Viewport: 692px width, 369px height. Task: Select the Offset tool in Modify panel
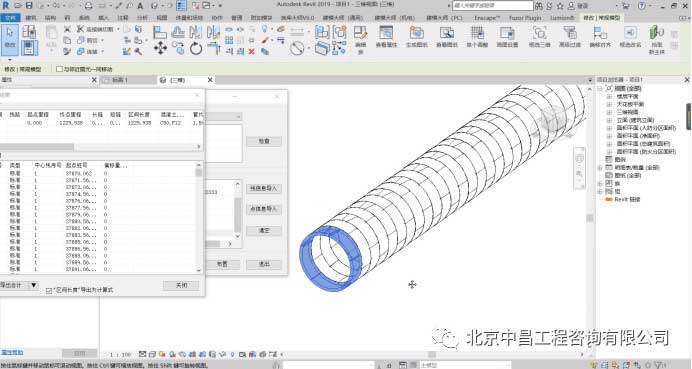pyautogui.click(x=178, y=32)
